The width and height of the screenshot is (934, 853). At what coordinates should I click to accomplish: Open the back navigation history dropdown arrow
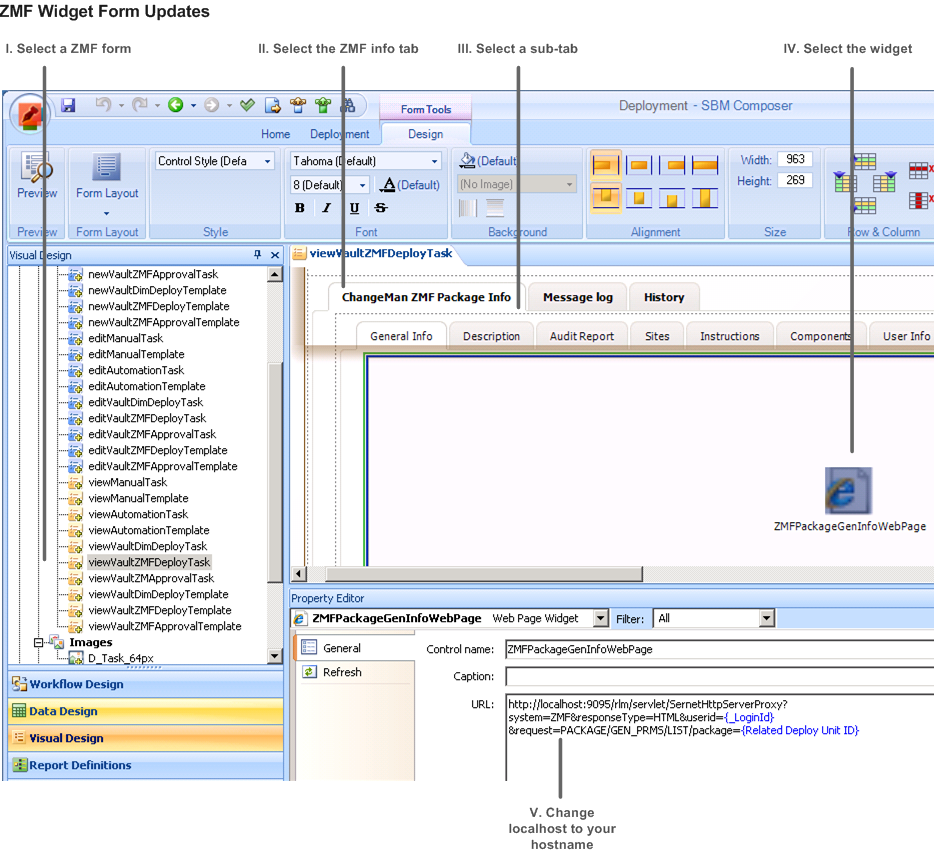pos(193,105)
